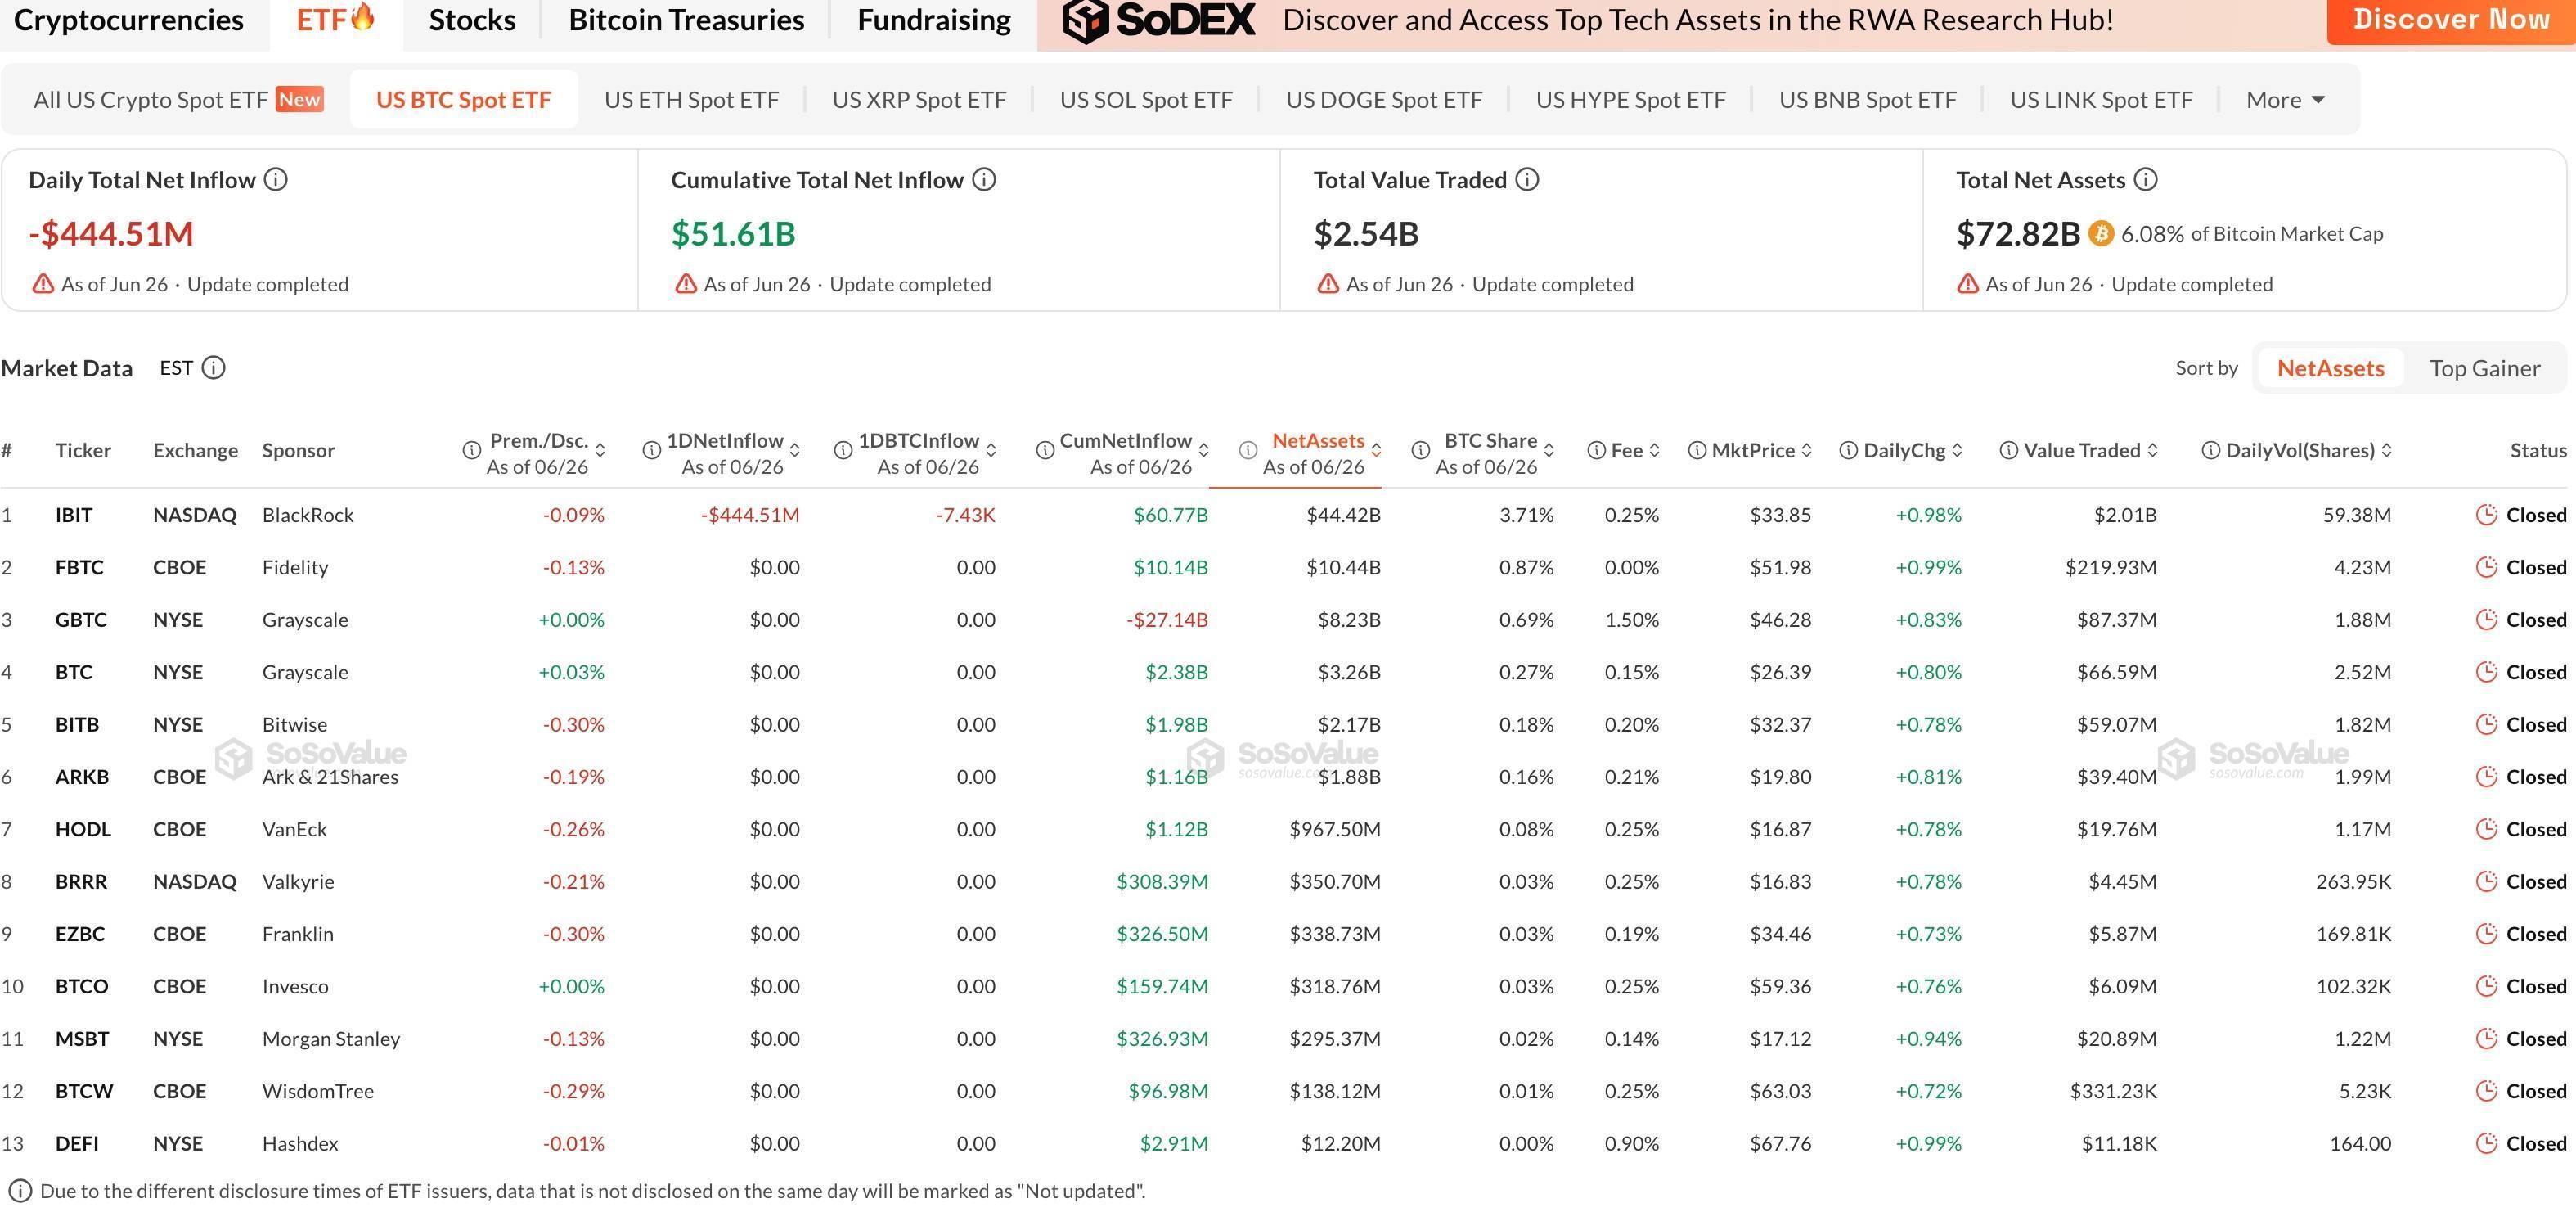This screenshot has height=1212, width=2576.
Task: Click the SoDEX logo in banner
Action: tap(1158, 20)
